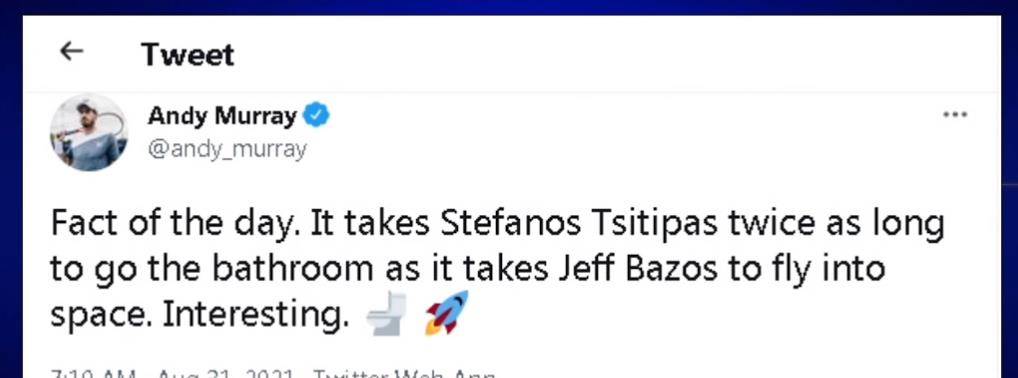Go back using the left arrow
The width and height of the screenshot is (1018, 378).
[x=71, y=51]
